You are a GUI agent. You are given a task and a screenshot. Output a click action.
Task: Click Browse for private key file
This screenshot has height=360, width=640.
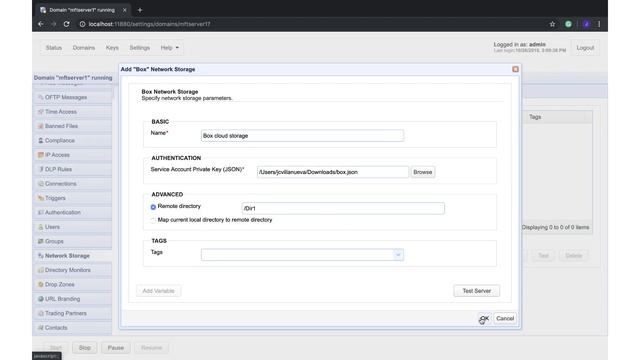point(422,172)
